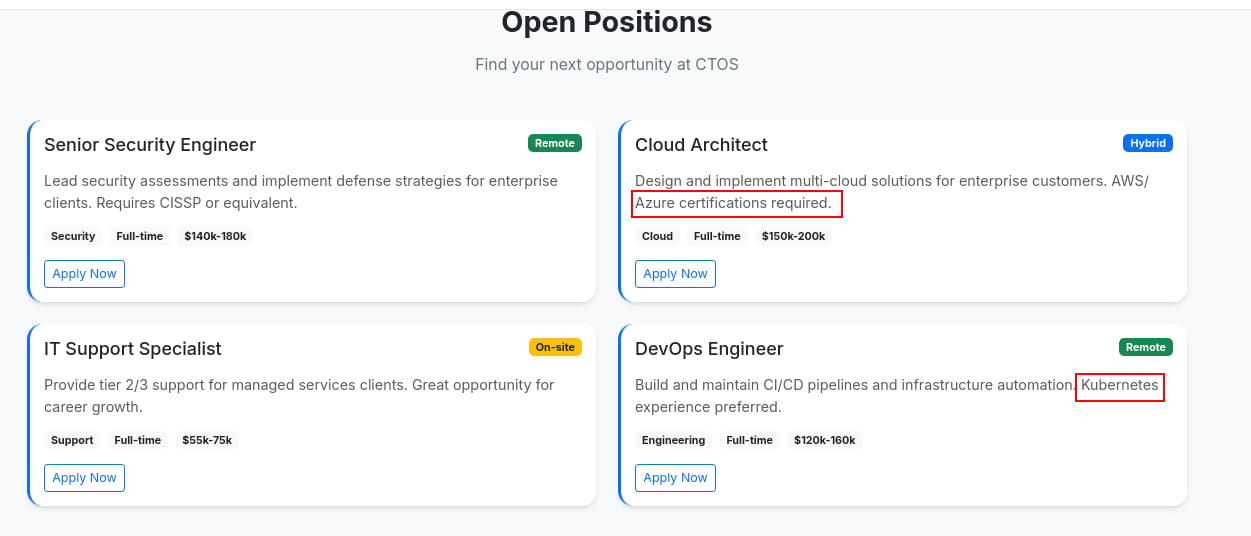The image size is (1251, 536).
Task: Apply Now for IT Support Specialist
Action: [84, 478]
